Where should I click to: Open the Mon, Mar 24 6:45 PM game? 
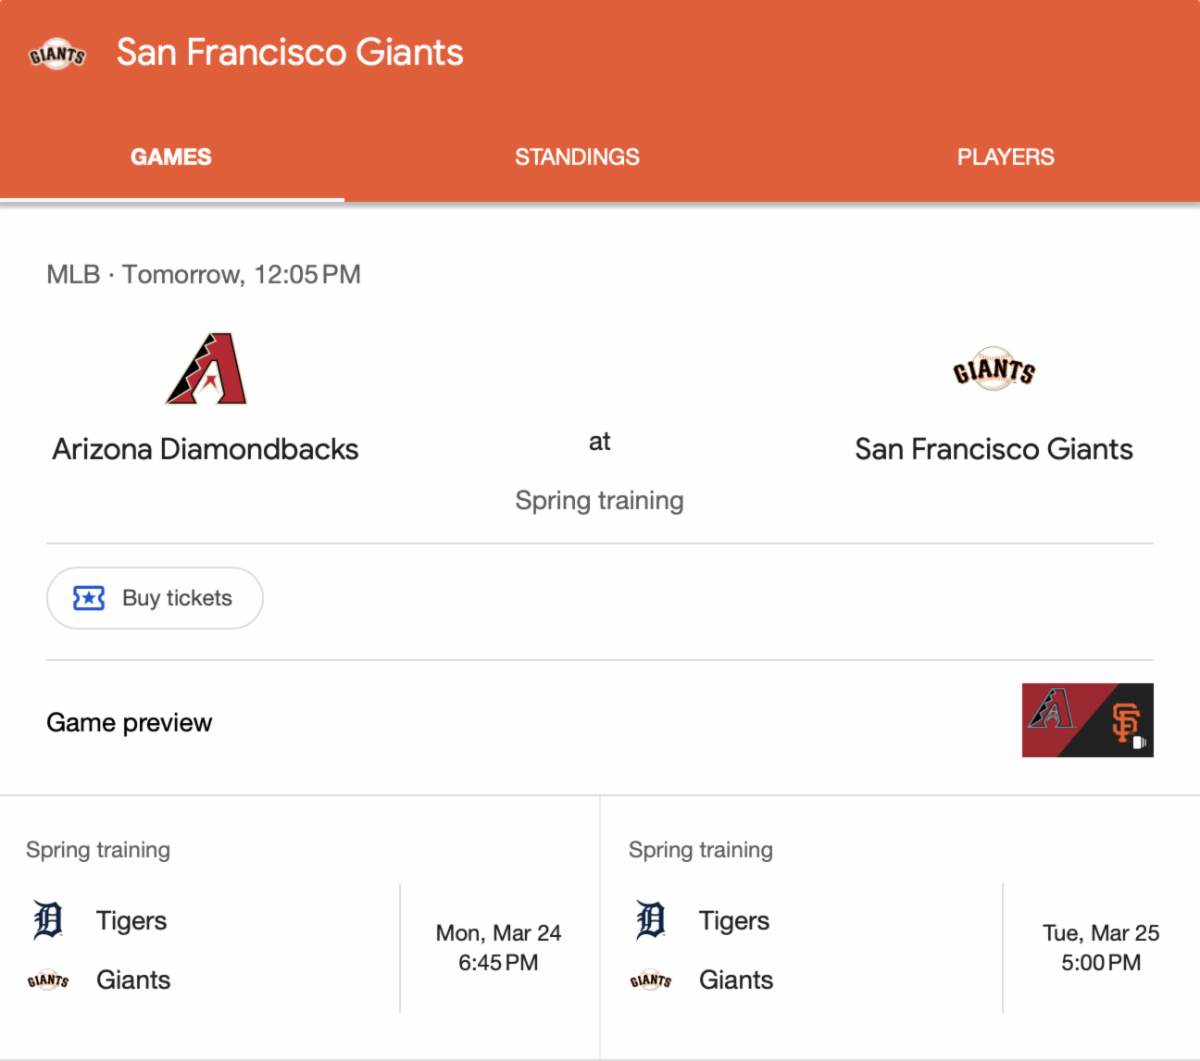[498, 947]
